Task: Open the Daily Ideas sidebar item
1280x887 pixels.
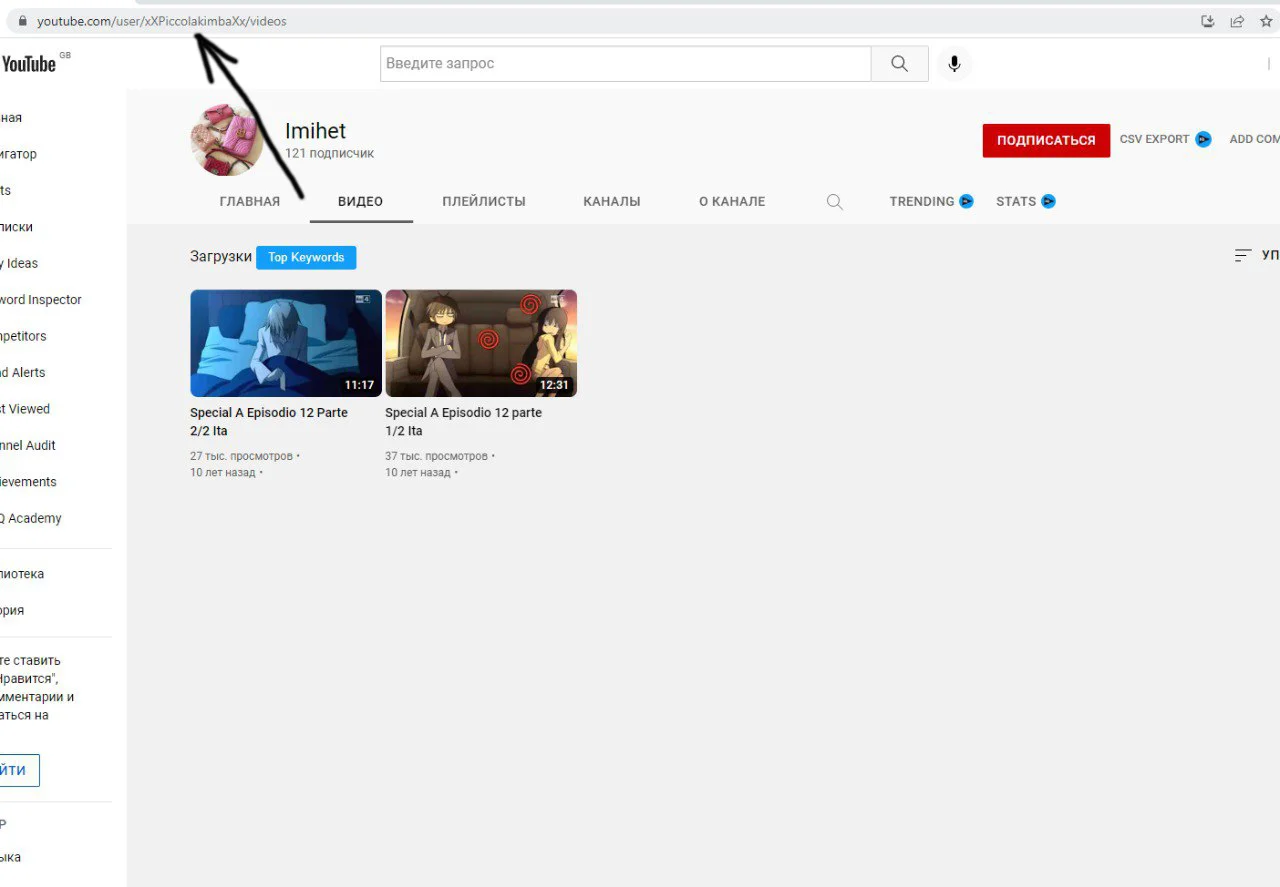Action: pyautogui.click(x=19, y=264)
